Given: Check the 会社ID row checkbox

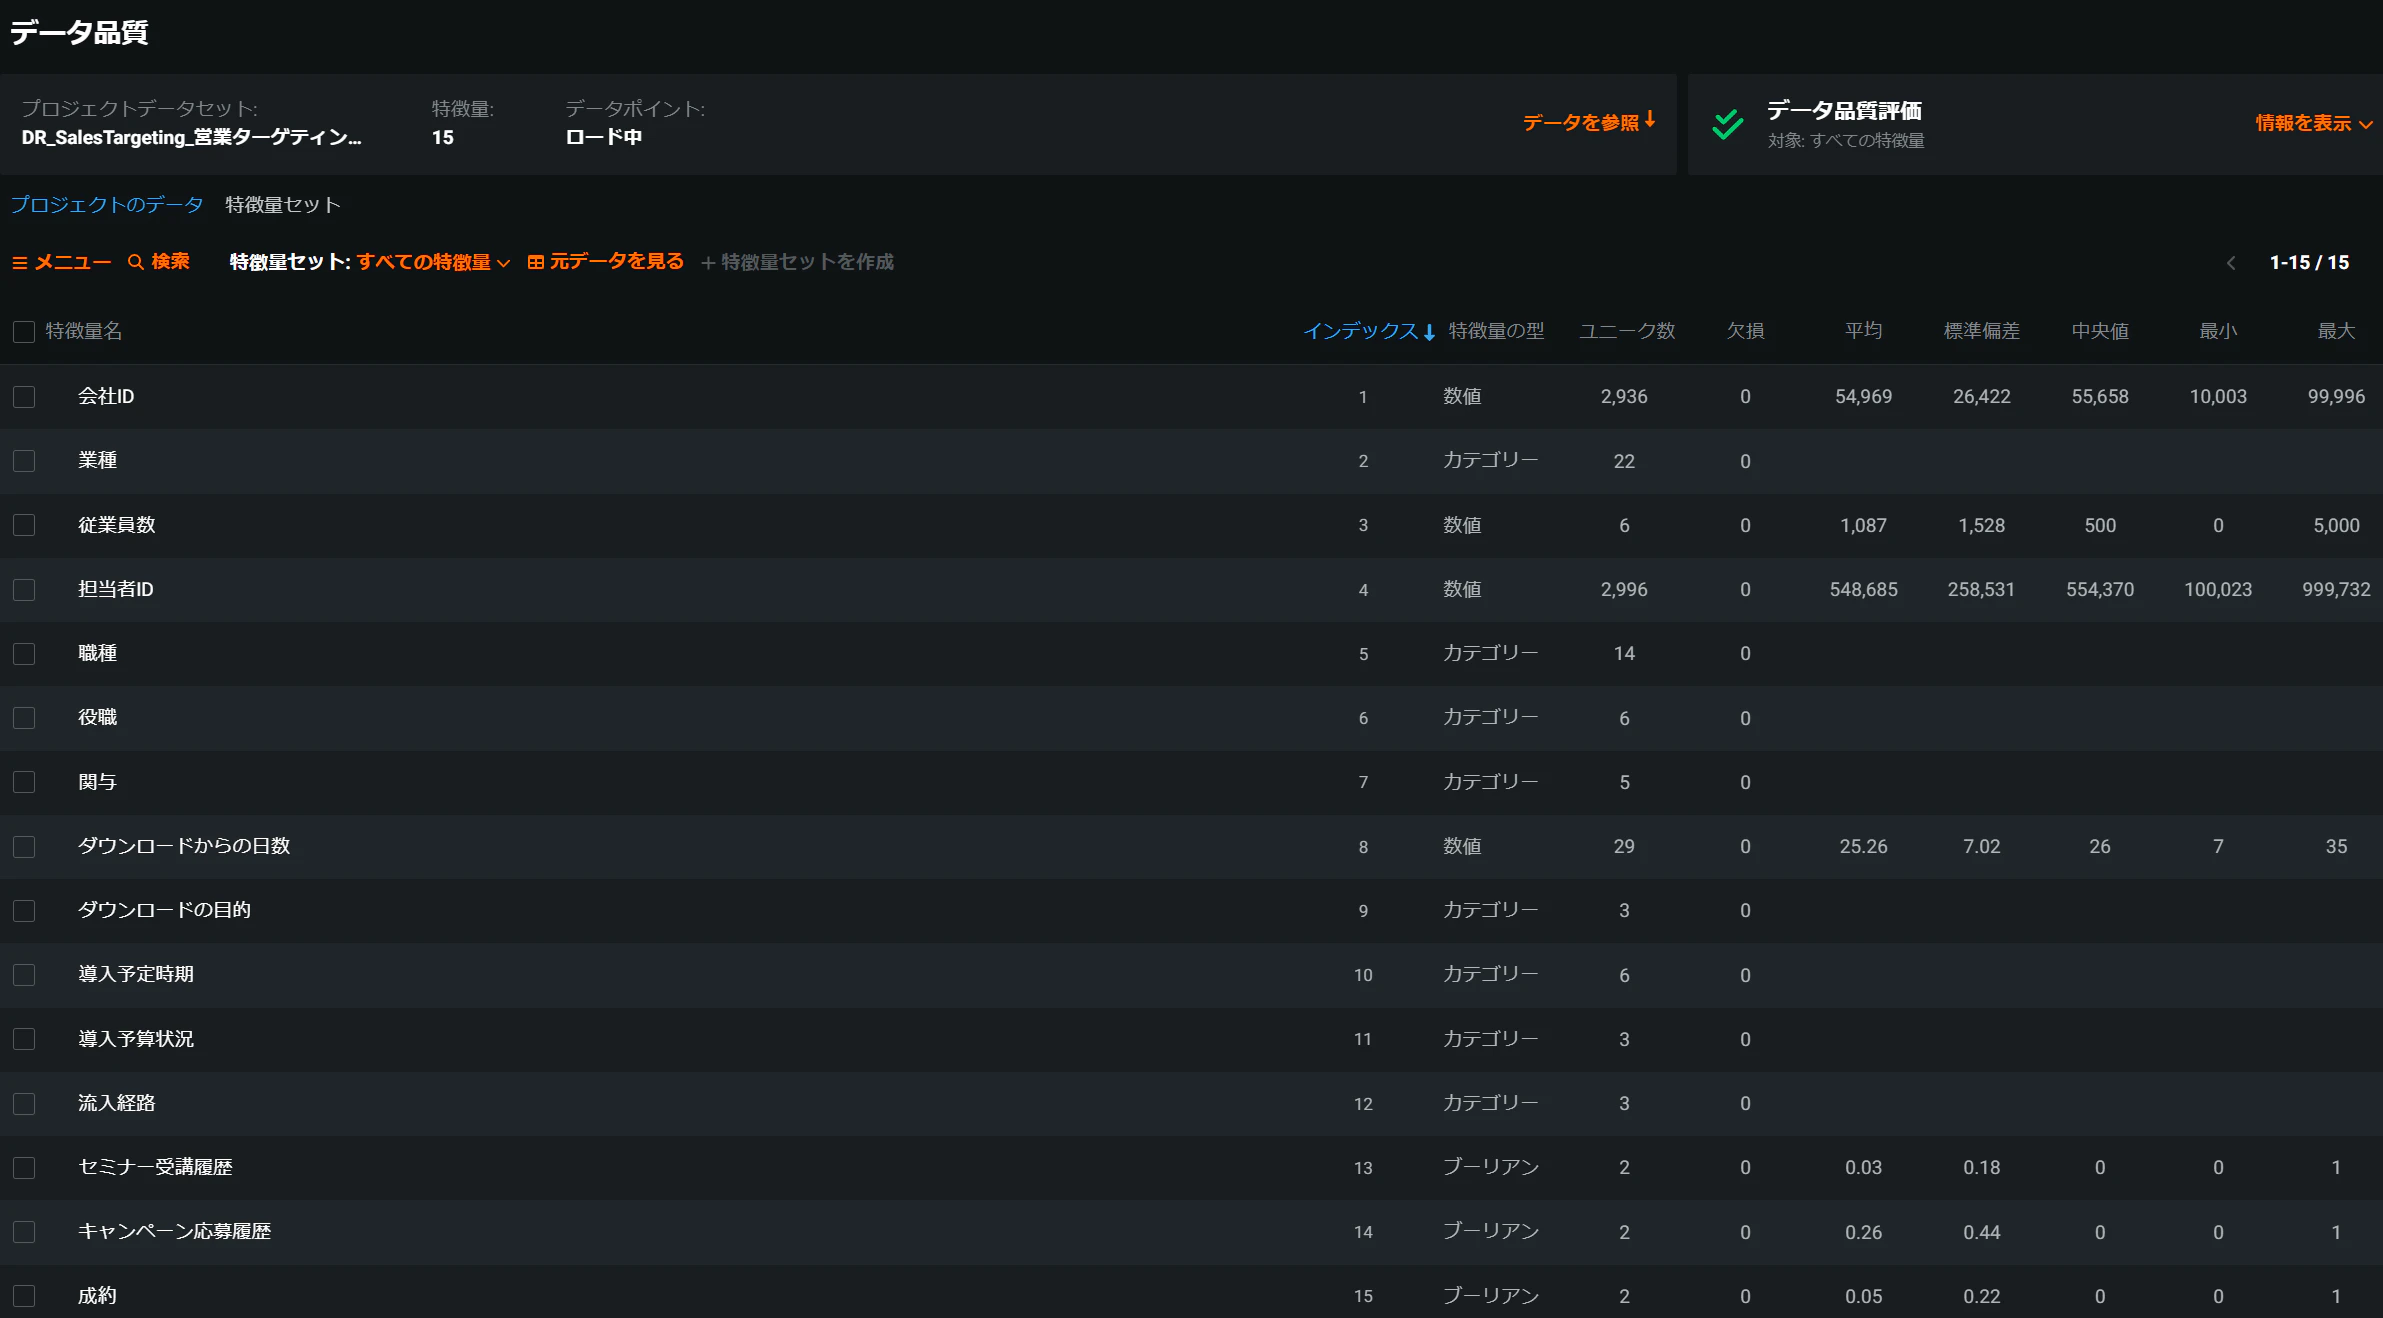Looking at the screenshot, I should pos(24,397).
